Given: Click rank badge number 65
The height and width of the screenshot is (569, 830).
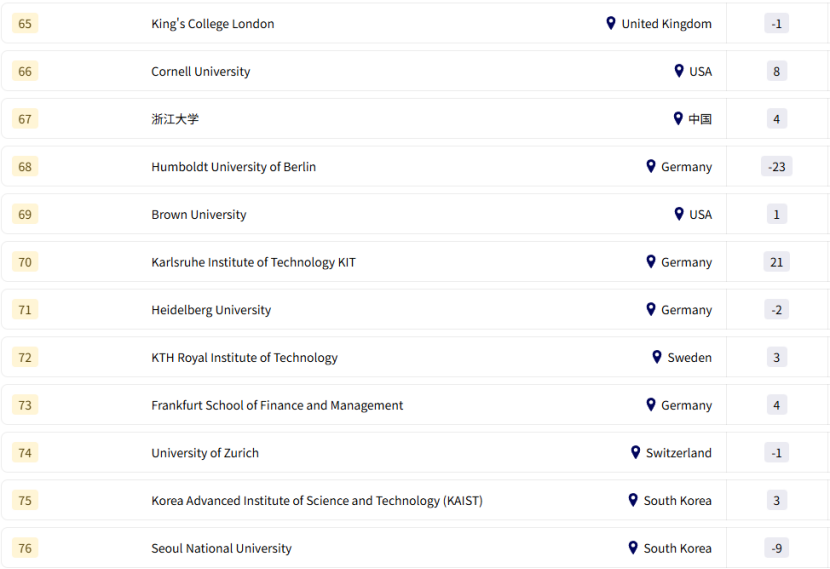Looking at the screenshot, I should coord(25,24).
